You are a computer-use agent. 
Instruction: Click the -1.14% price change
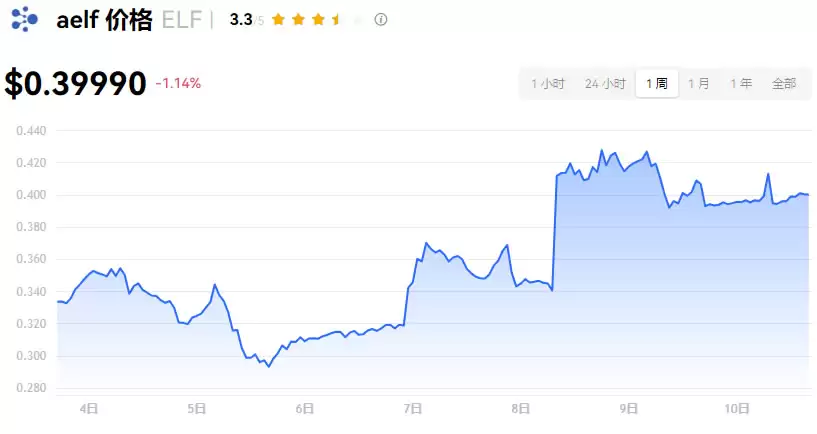pyautogui.click(x=178, y=83)
